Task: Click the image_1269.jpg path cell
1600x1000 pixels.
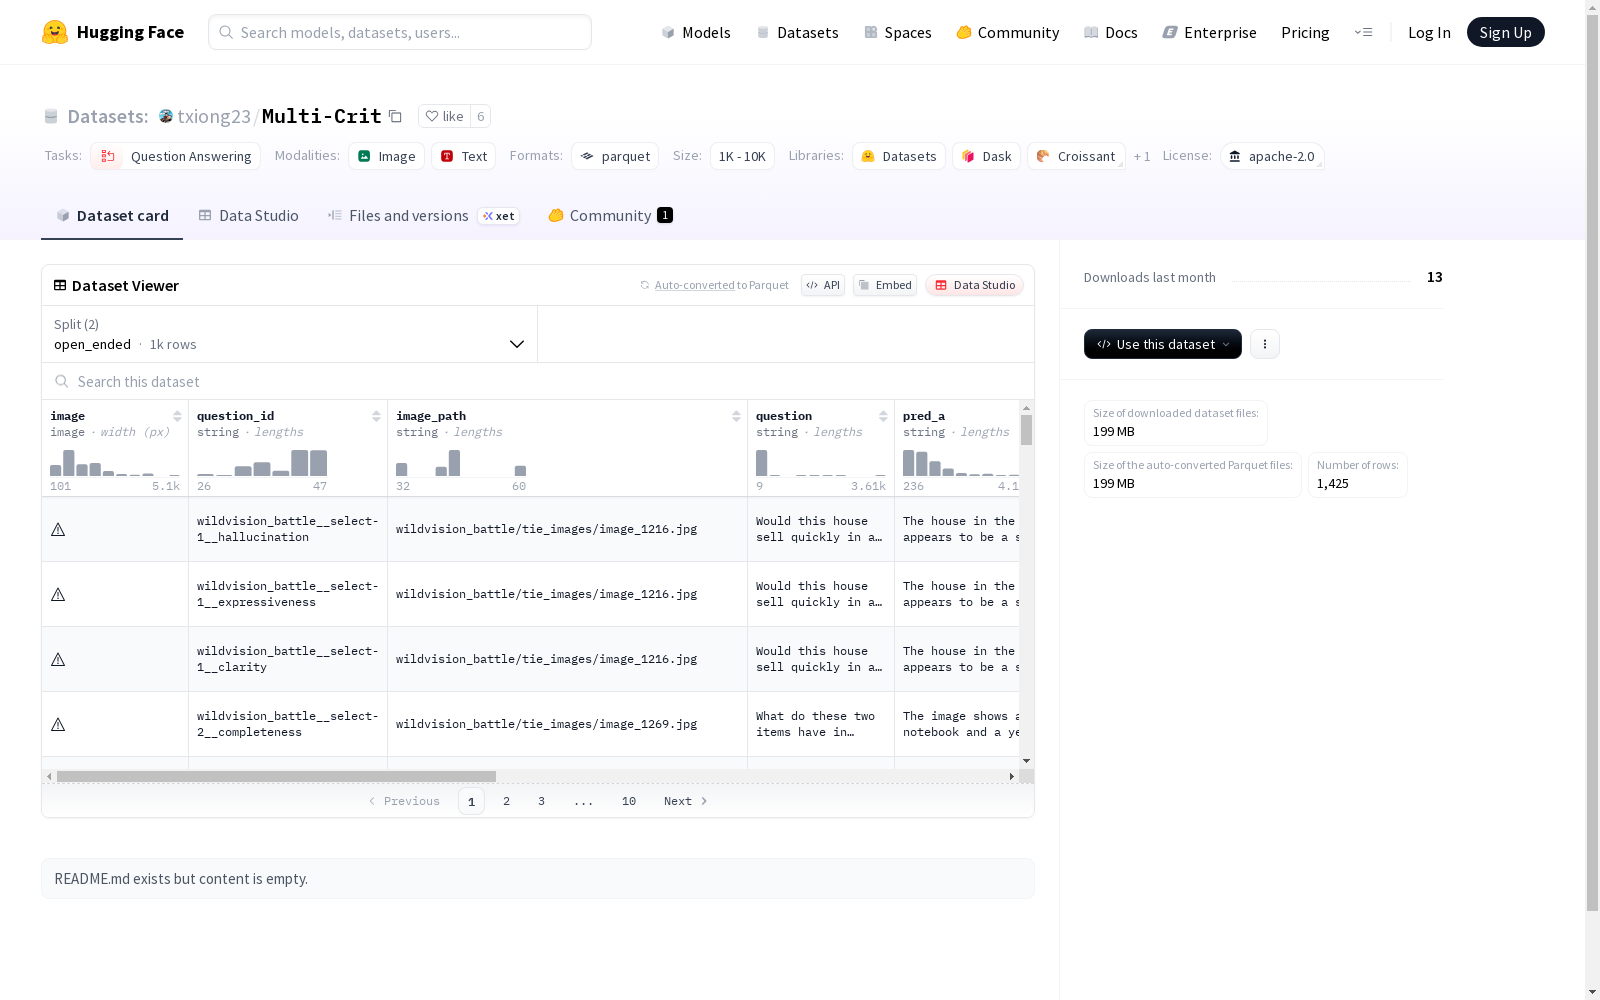Action: [567, 724]
